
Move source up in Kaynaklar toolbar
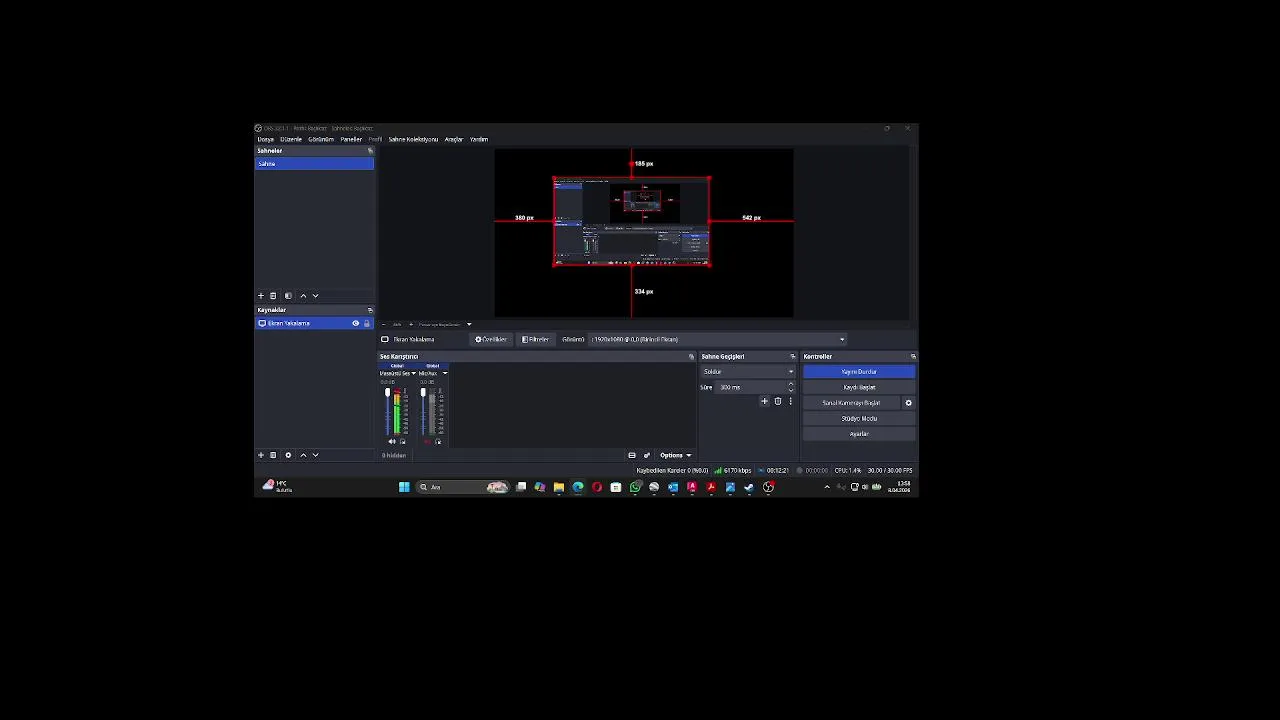click(304, 455)
